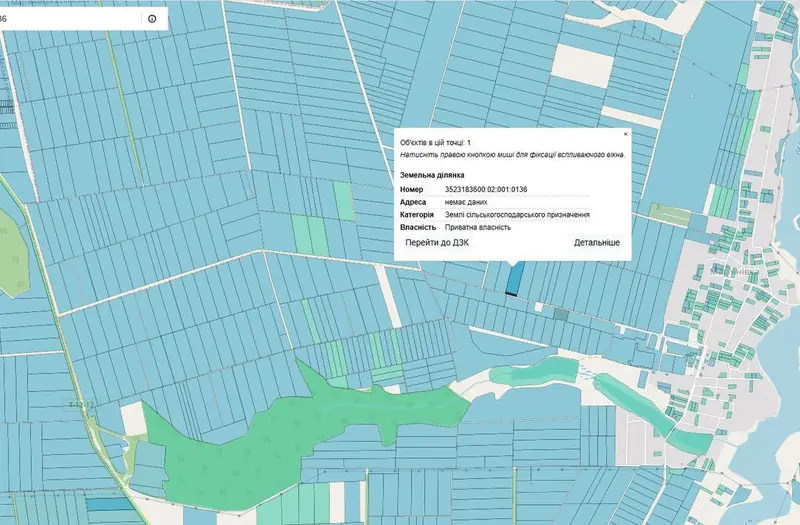
Task: Close the land parcel info popup
Action: [x=626, y=134]
